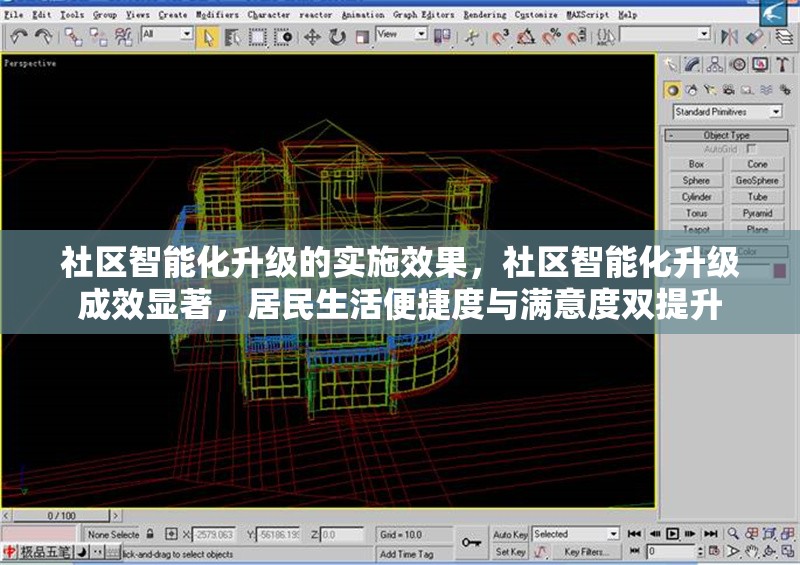Collapse the Object Type rollout

(x=726, y=135)
